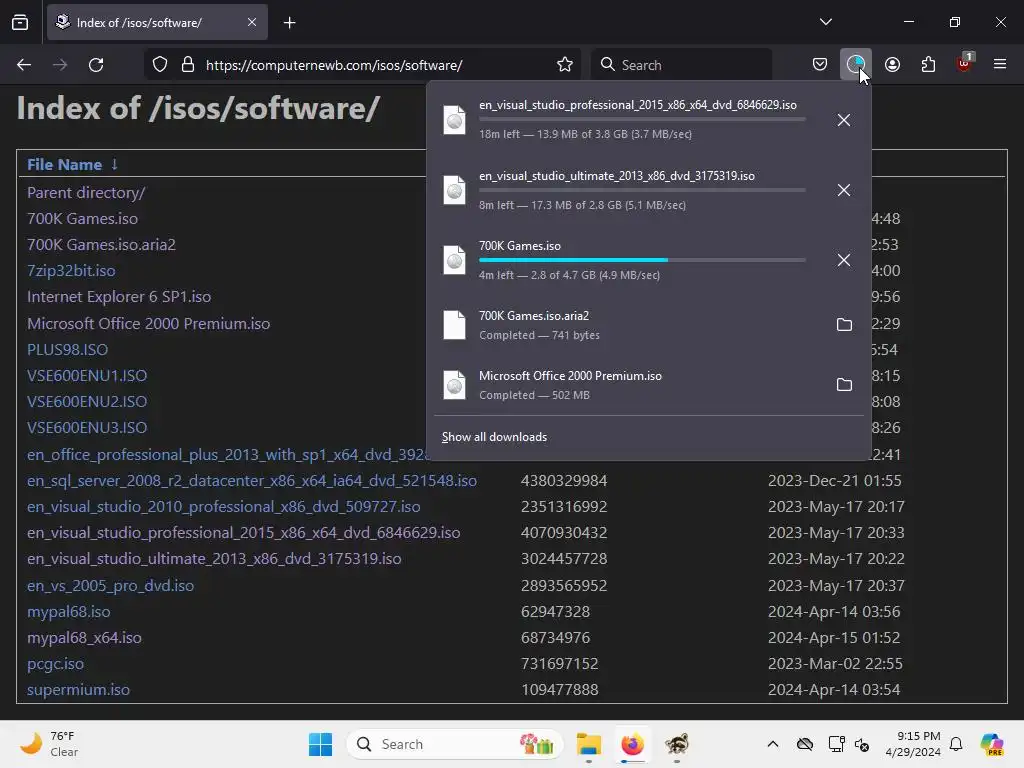This screenshot has height=768, width=1024.
Task: Download PLUS98.ISO file
Action: [67, 349]
